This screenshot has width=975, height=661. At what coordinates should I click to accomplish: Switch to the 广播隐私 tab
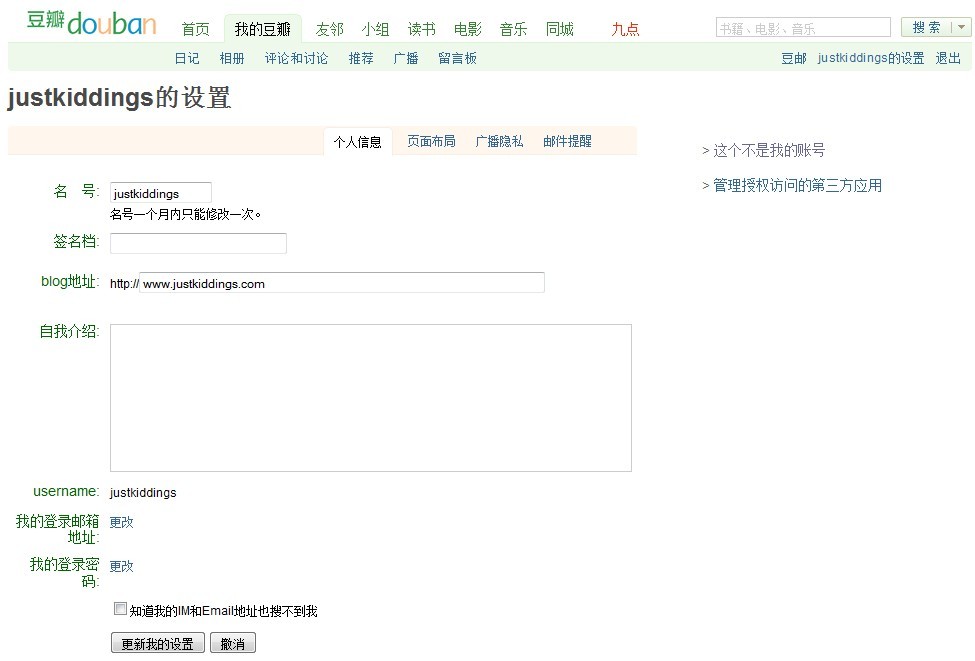click(x=499, y=142)
